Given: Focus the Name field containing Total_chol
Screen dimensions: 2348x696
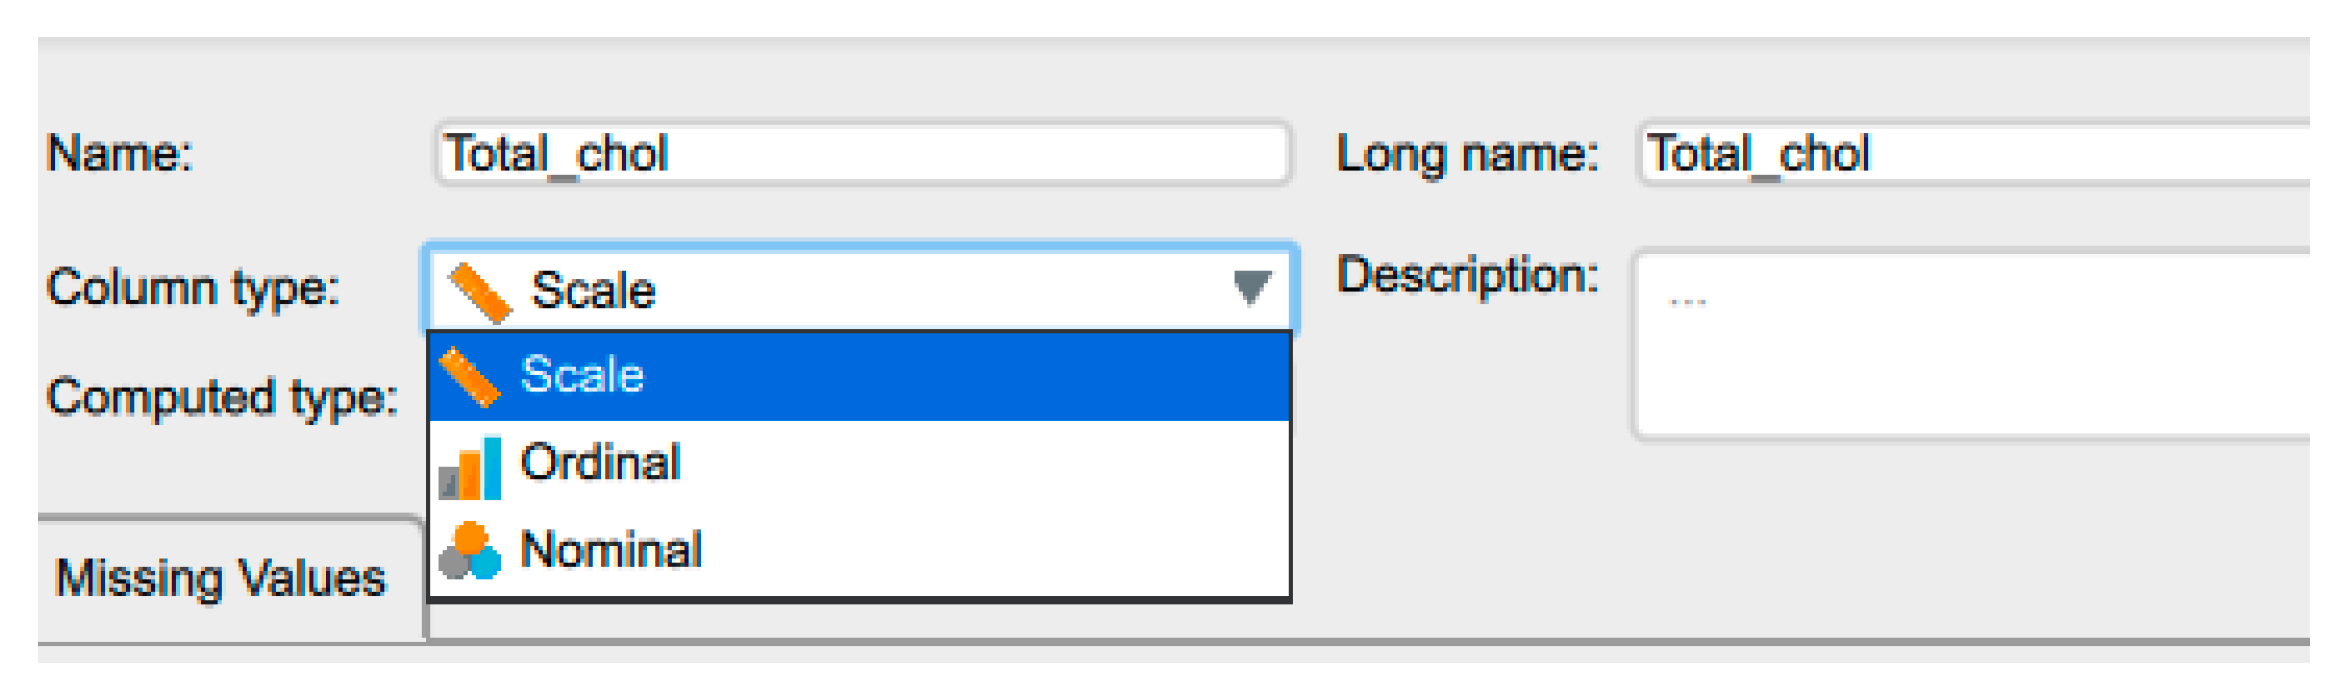Looking at the screenshot, I should click(x=862, y=154).
